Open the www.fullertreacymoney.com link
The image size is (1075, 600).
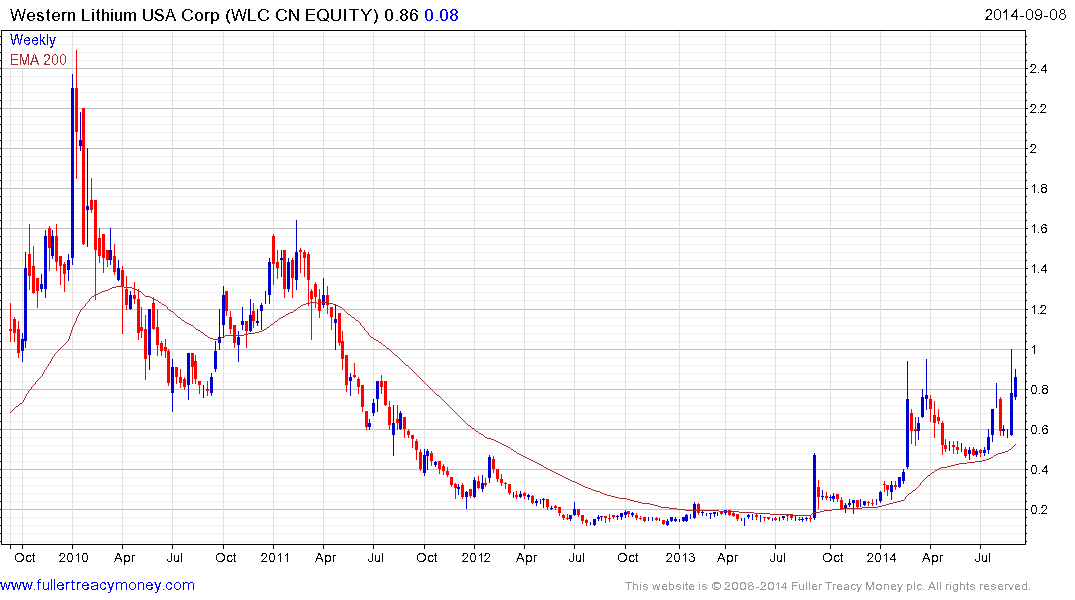click(x=97, y=585)
